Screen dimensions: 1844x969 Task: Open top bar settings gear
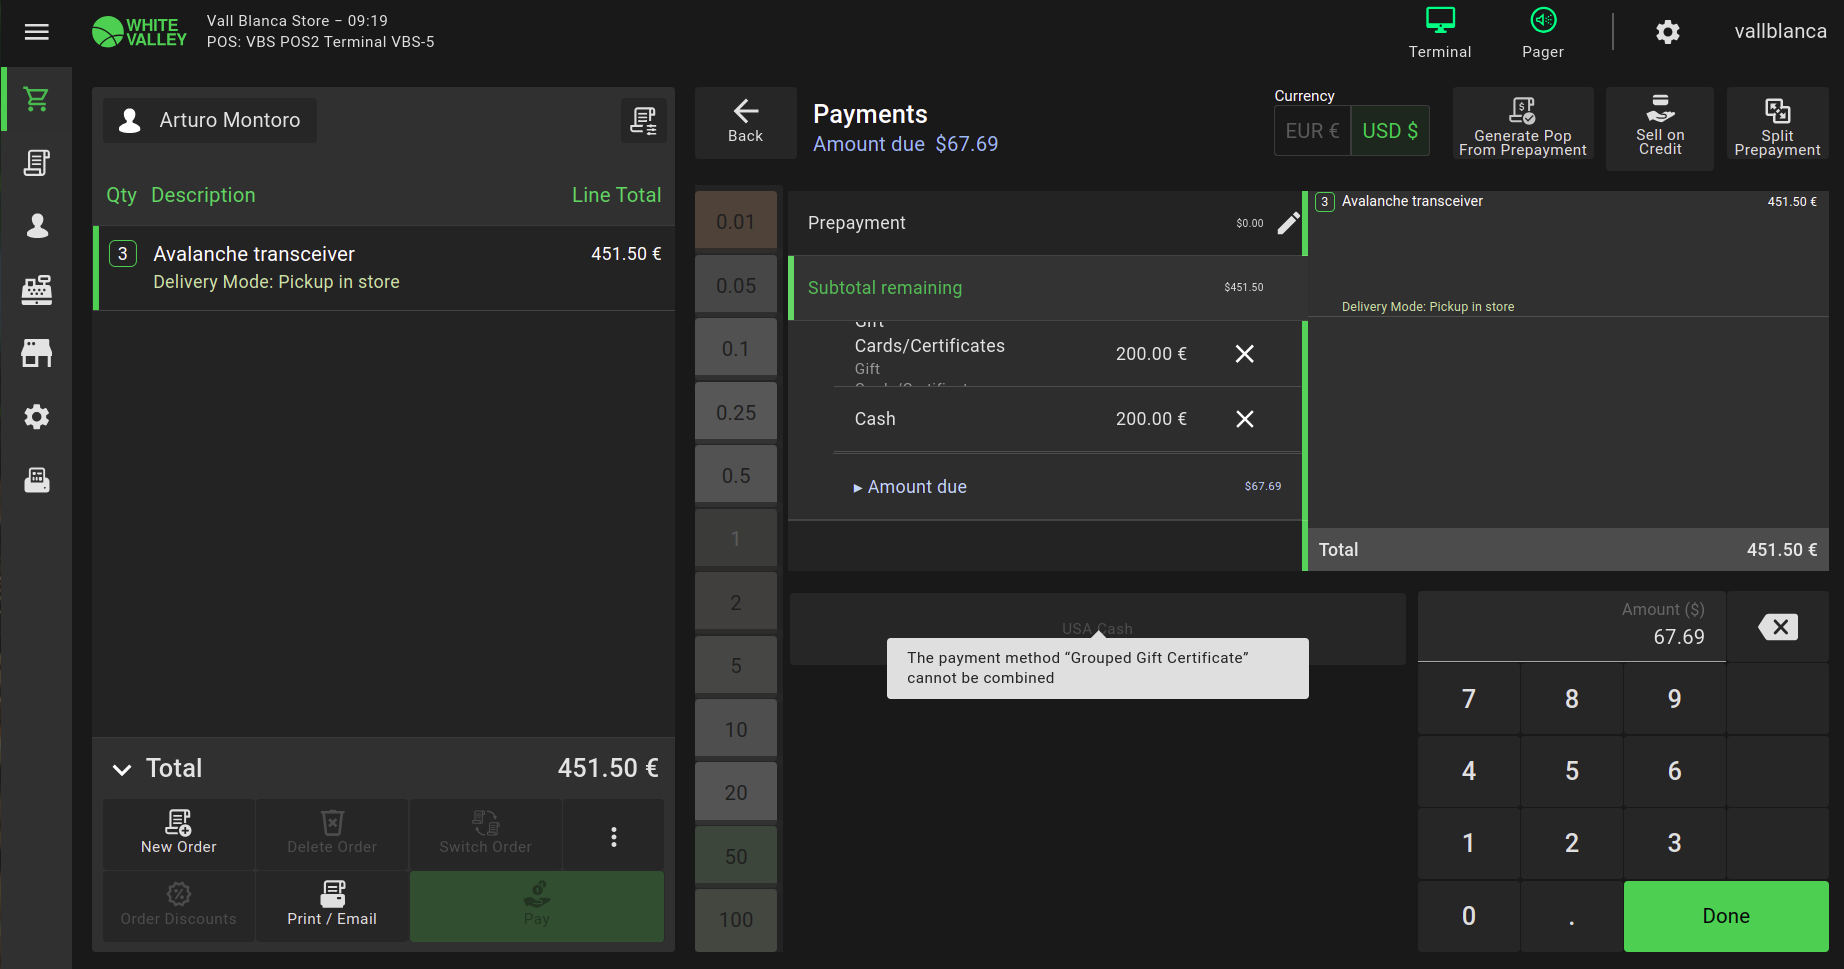tap(1668, 32)
